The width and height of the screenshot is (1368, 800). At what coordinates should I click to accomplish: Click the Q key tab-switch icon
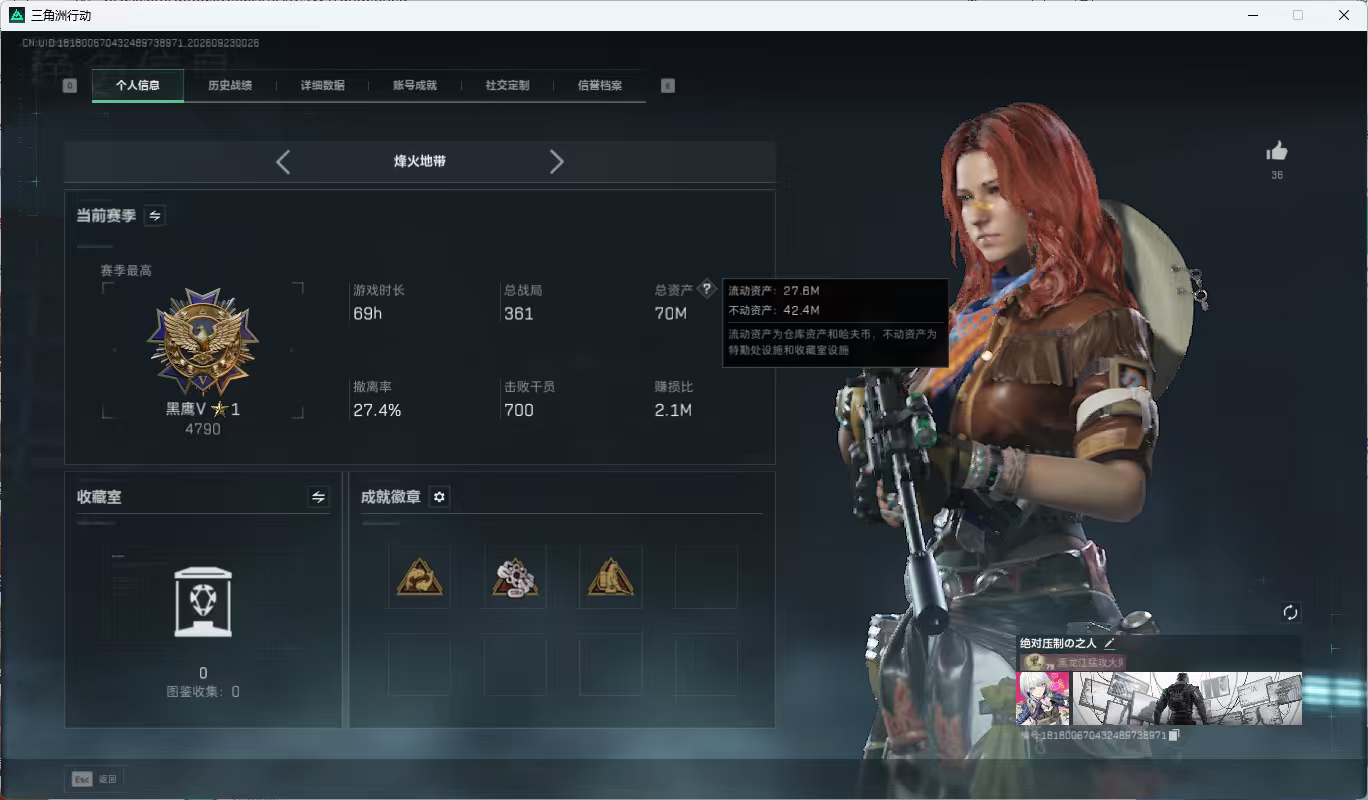69,86
